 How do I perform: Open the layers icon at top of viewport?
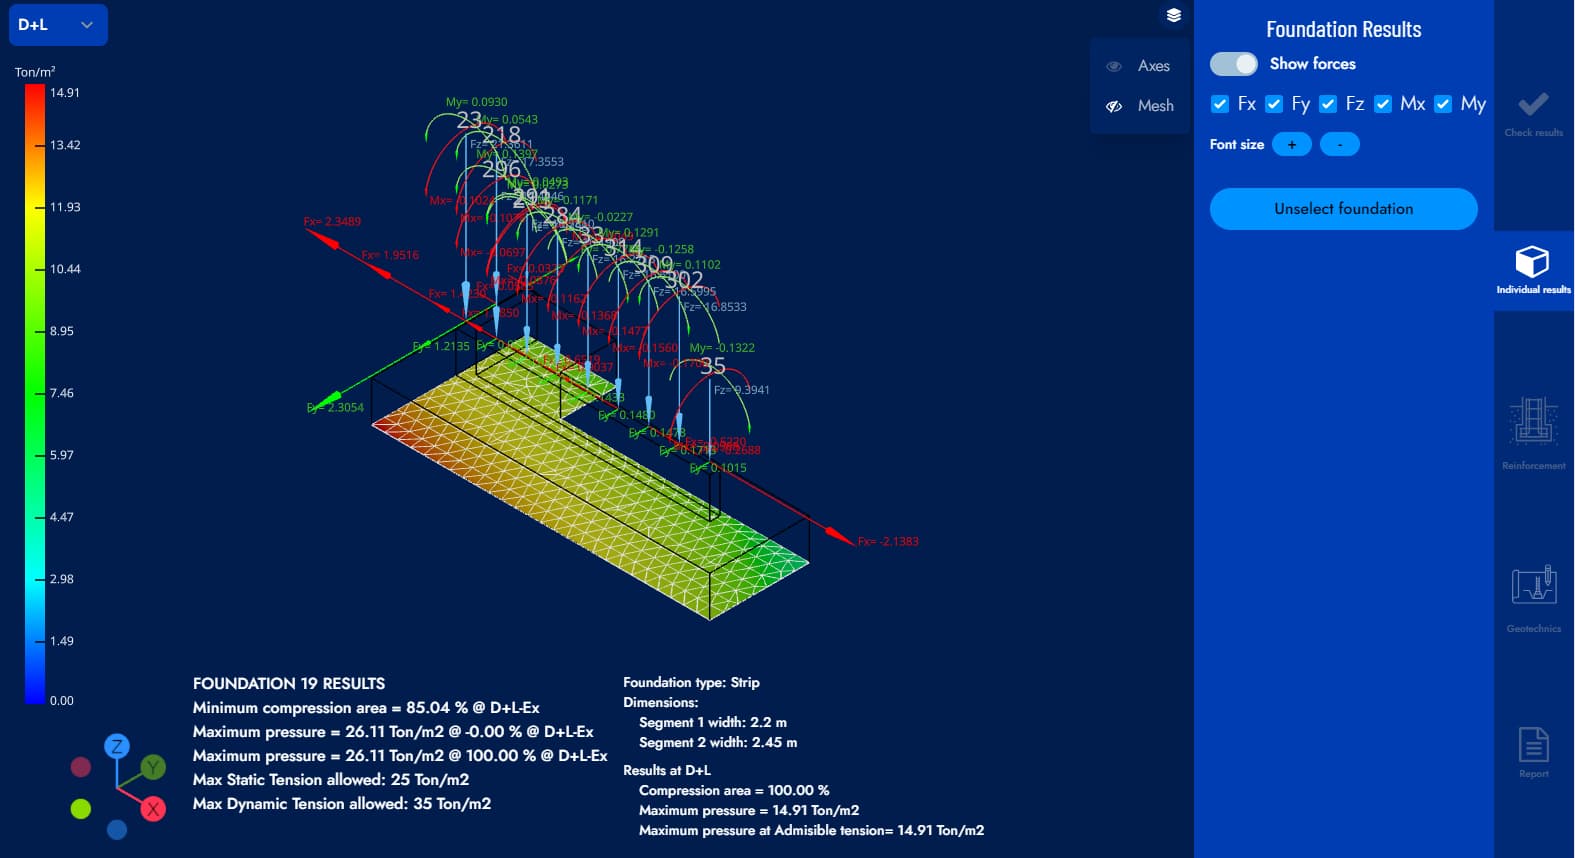coord(1174,15)
